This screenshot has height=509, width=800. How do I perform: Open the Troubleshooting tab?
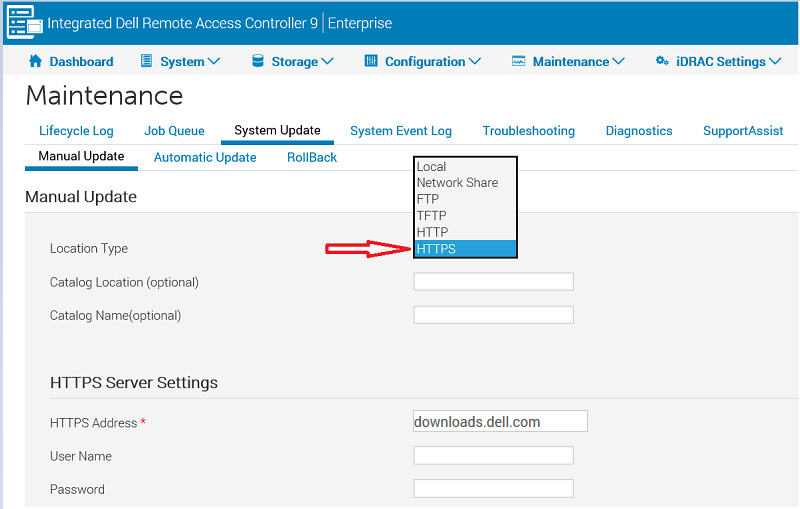coord(529,131)
